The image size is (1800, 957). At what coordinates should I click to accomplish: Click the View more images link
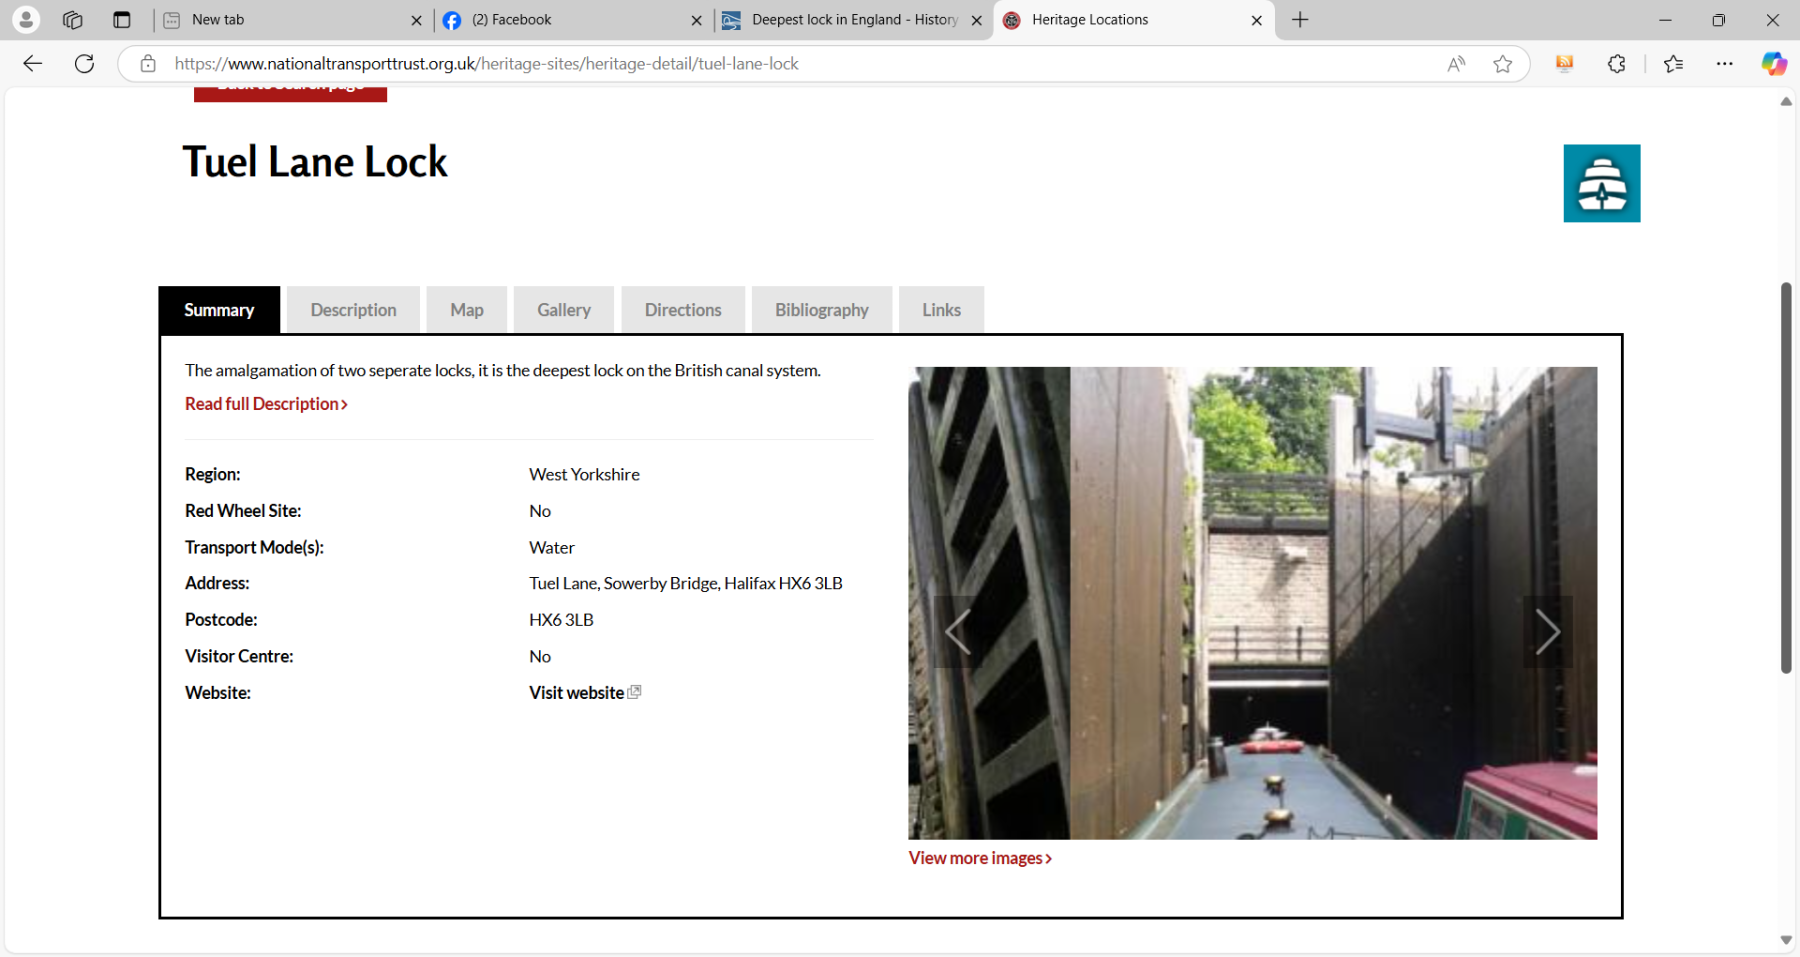tap(980, 858)
